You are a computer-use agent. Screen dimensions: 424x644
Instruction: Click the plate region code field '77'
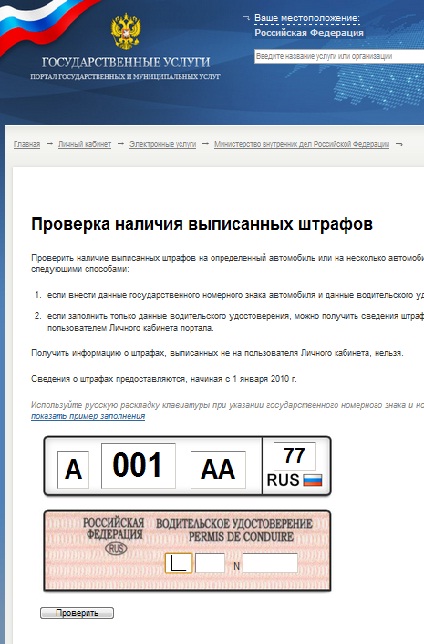pos(295,456)
